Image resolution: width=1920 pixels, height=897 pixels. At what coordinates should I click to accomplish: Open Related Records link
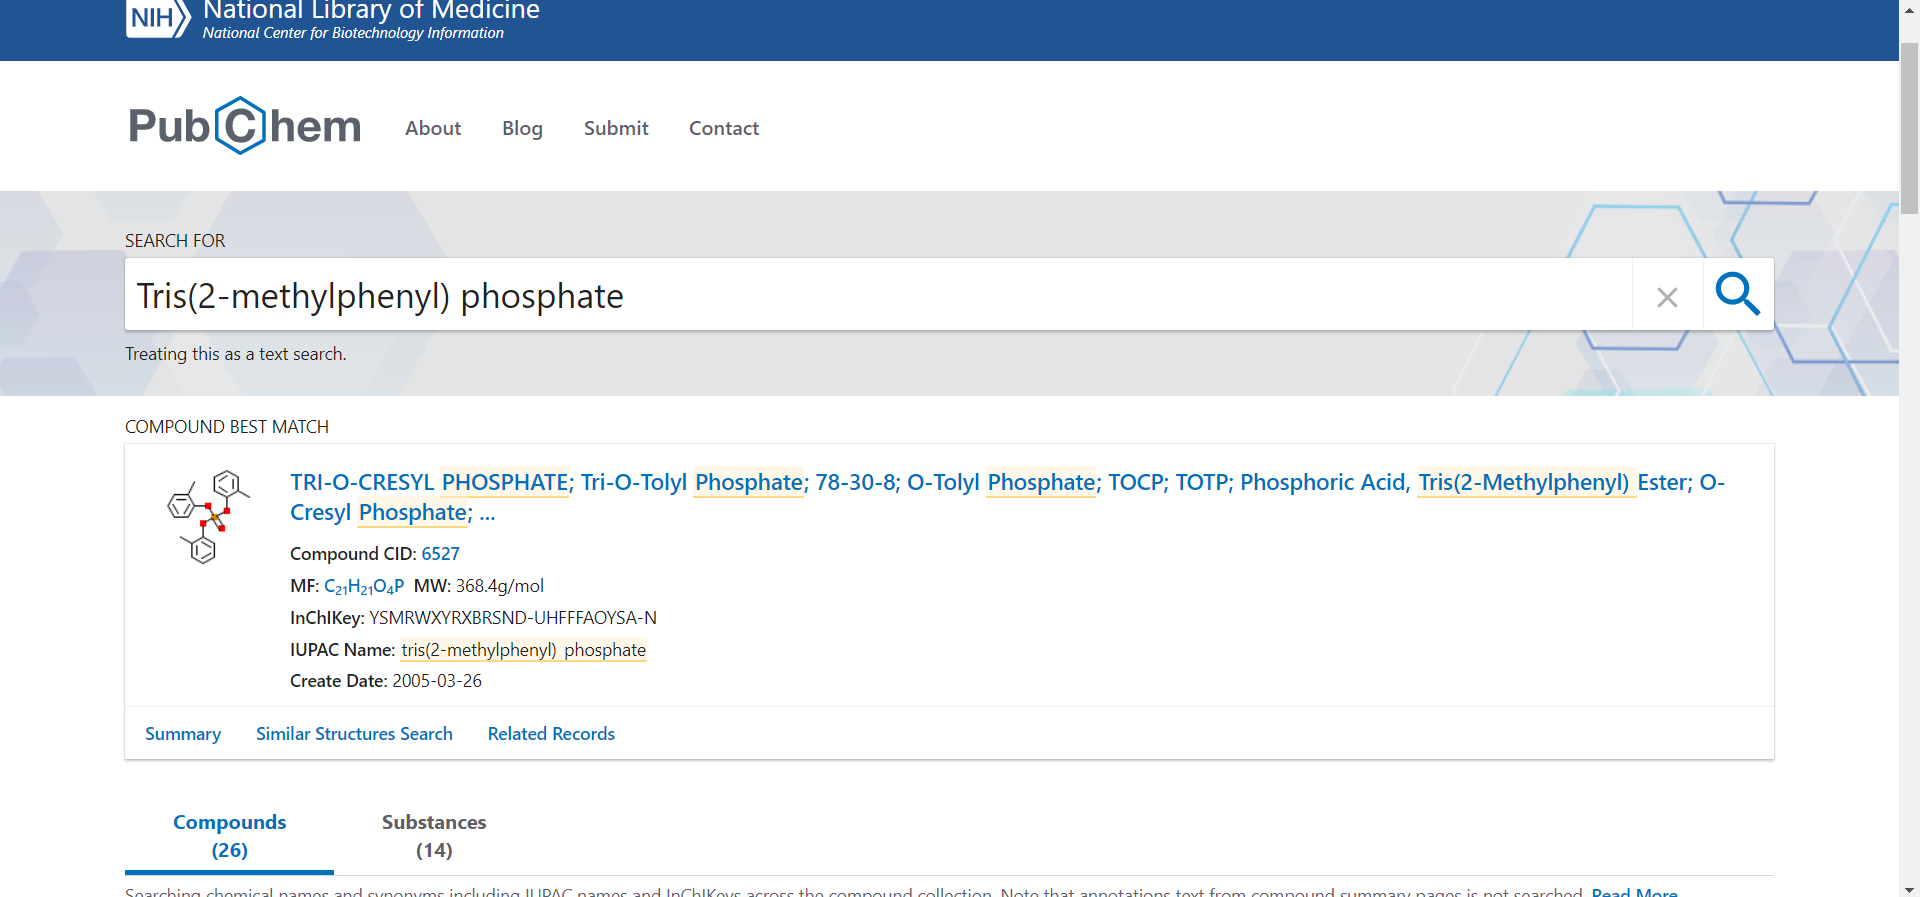coord(551,734)
